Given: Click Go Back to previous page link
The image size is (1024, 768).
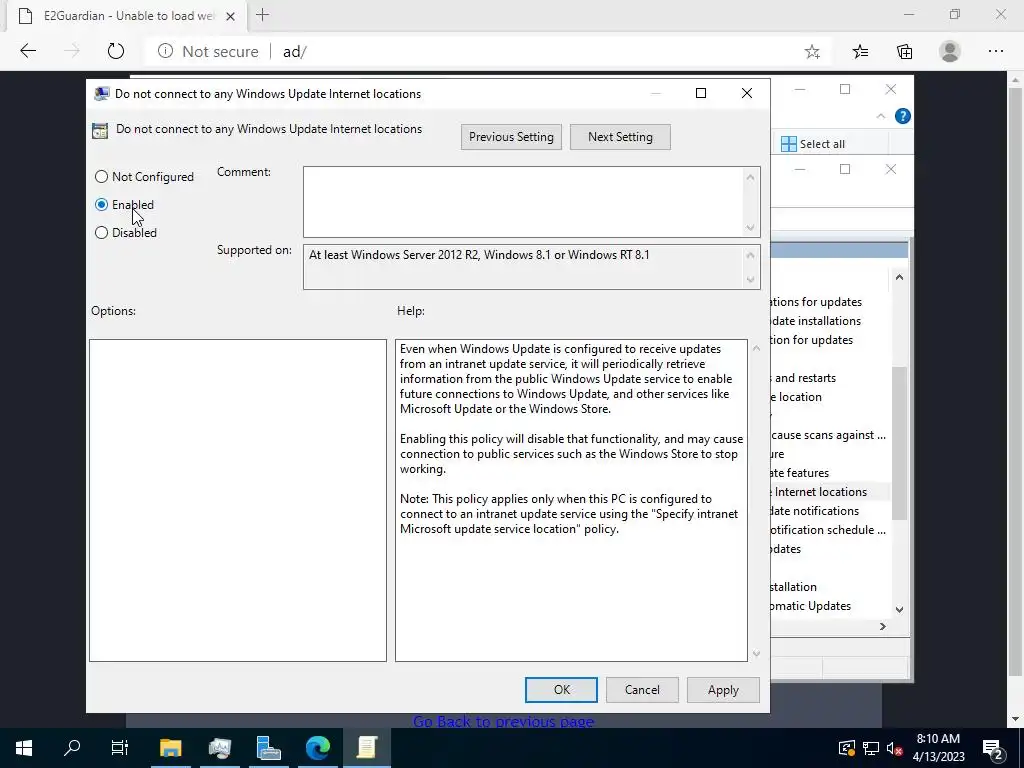Looking at the screenshot, I should point(503,721).
